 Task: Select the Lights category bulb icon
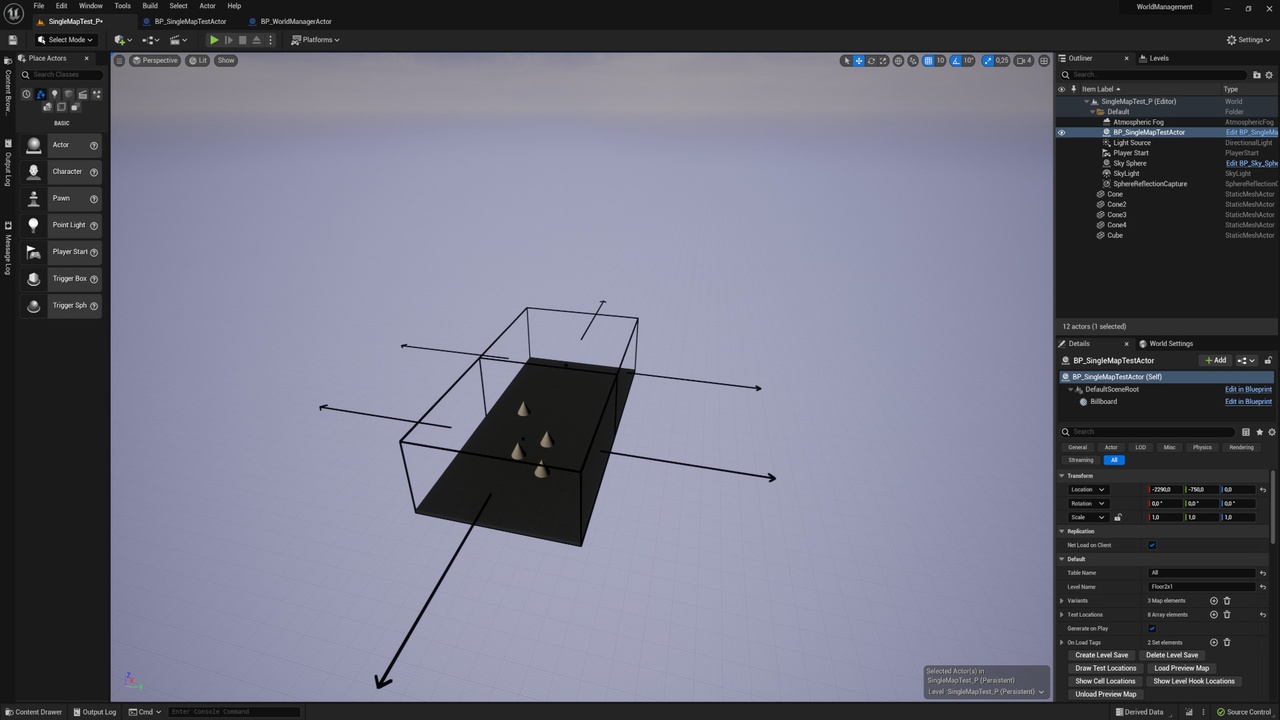(55, 94)
